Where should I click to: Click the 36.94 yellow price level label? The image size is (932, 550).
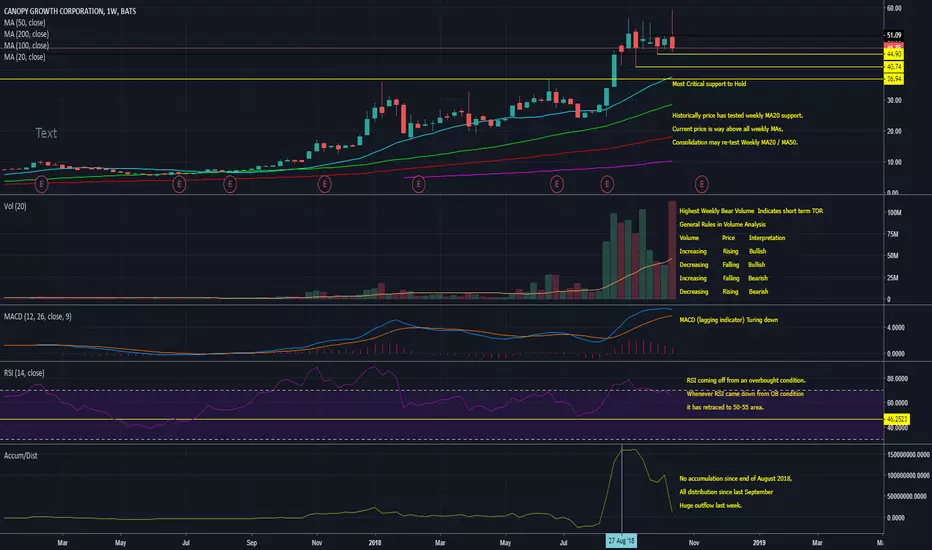pyautogui.click(x=894, y=79)
